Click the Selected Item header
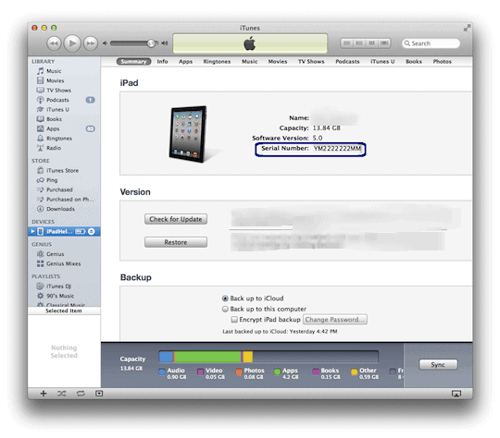 click(x=64, y=311)
